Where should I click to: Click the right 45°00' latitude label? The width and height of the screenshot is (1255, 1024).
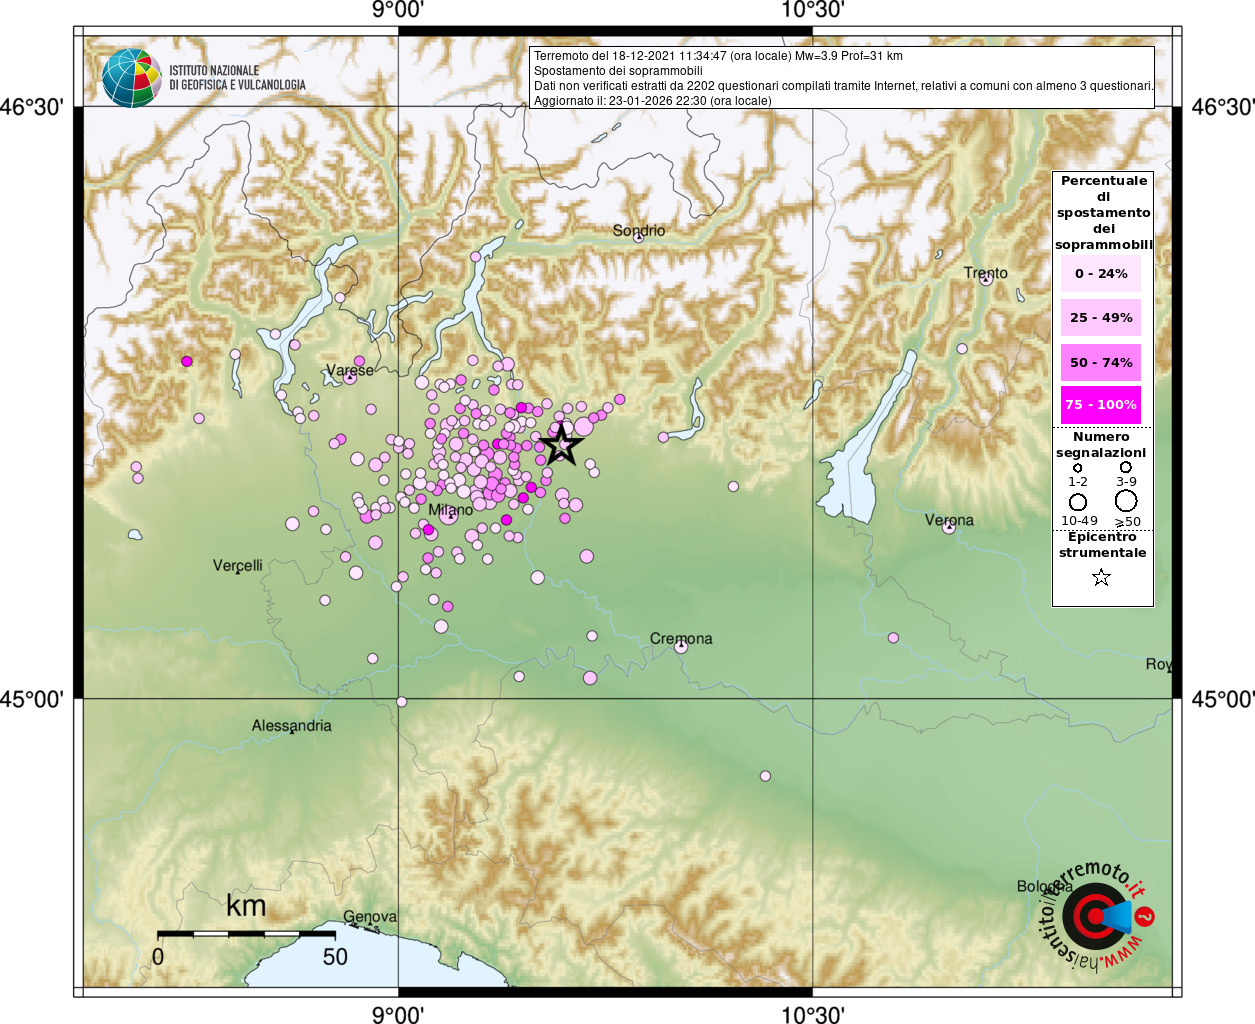(x=1223, y=699)
